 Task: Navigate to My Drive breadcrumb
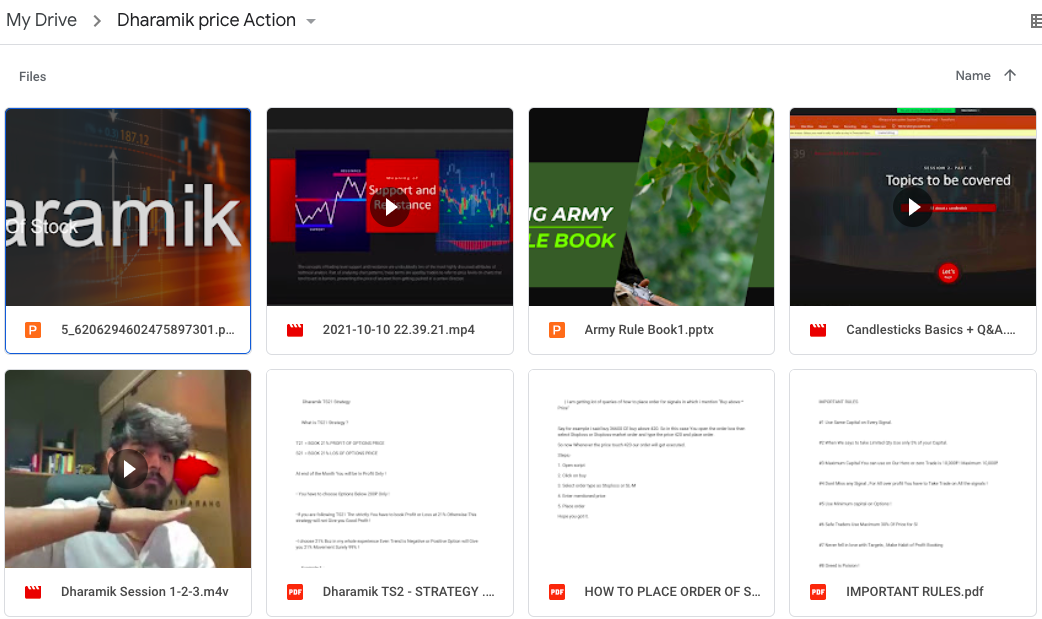click(x=41, y=21)
